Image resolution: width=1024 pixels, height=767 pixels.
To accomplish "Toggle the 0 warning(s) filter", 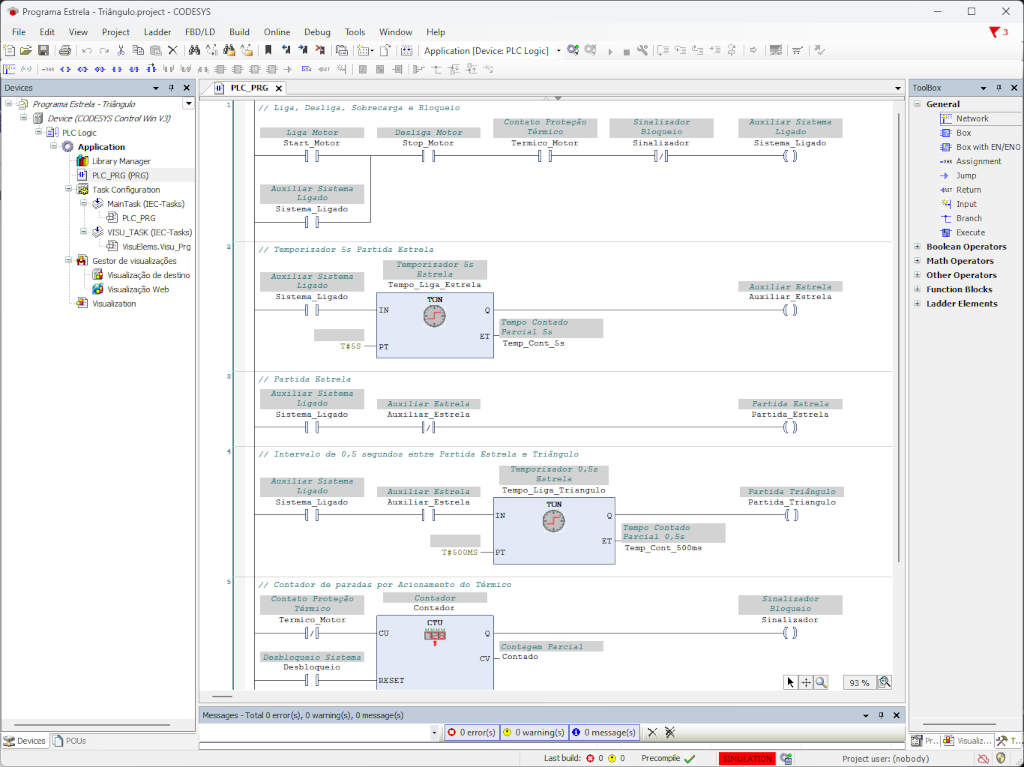I will (534, 732).
